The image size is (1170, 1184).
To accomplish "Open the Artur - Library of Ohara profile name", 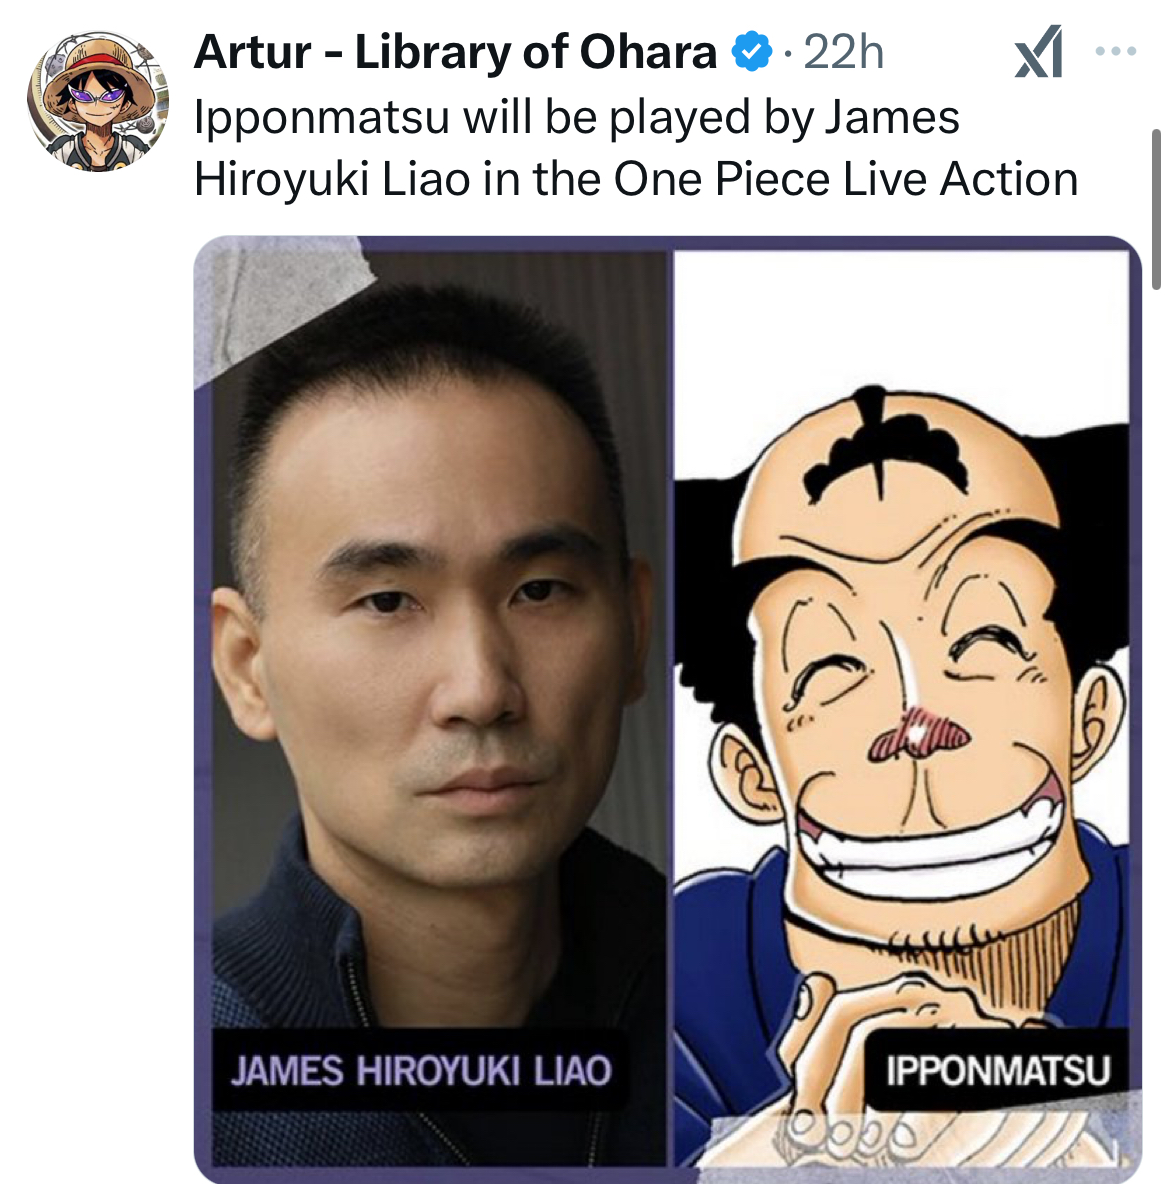I will 455,52.
